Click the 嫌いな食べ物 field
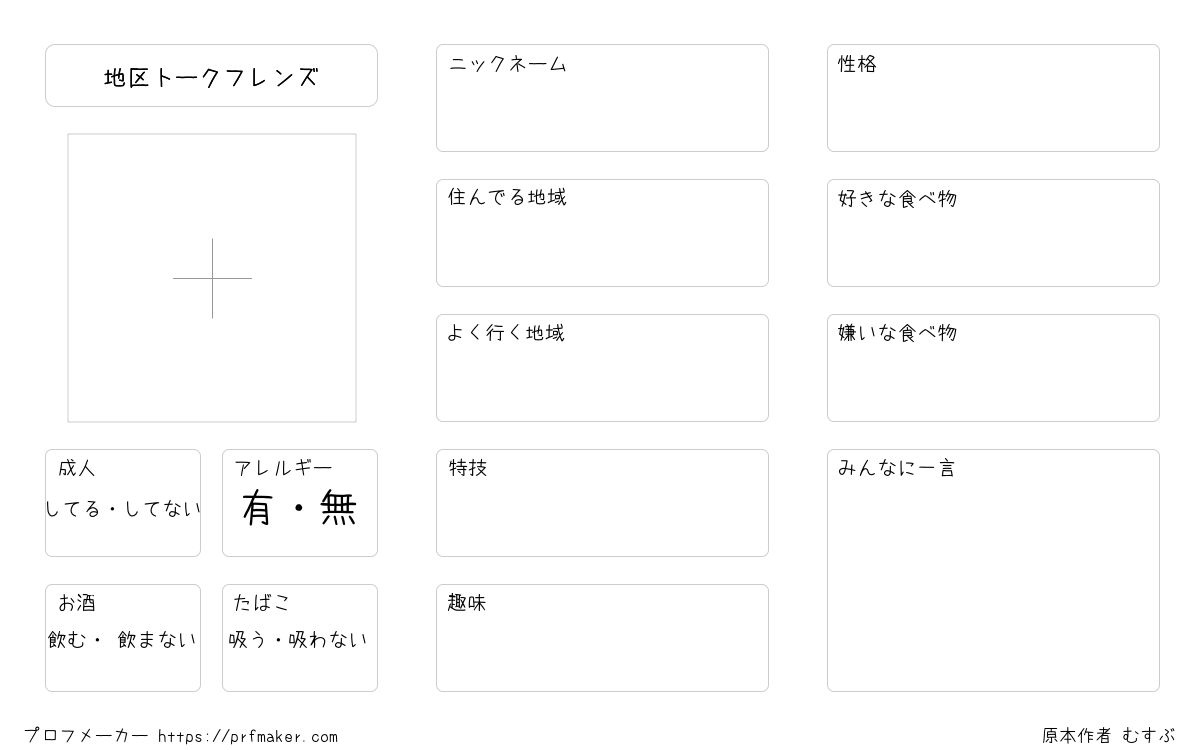Viewport: 1200px width, 750px height. 993,368
